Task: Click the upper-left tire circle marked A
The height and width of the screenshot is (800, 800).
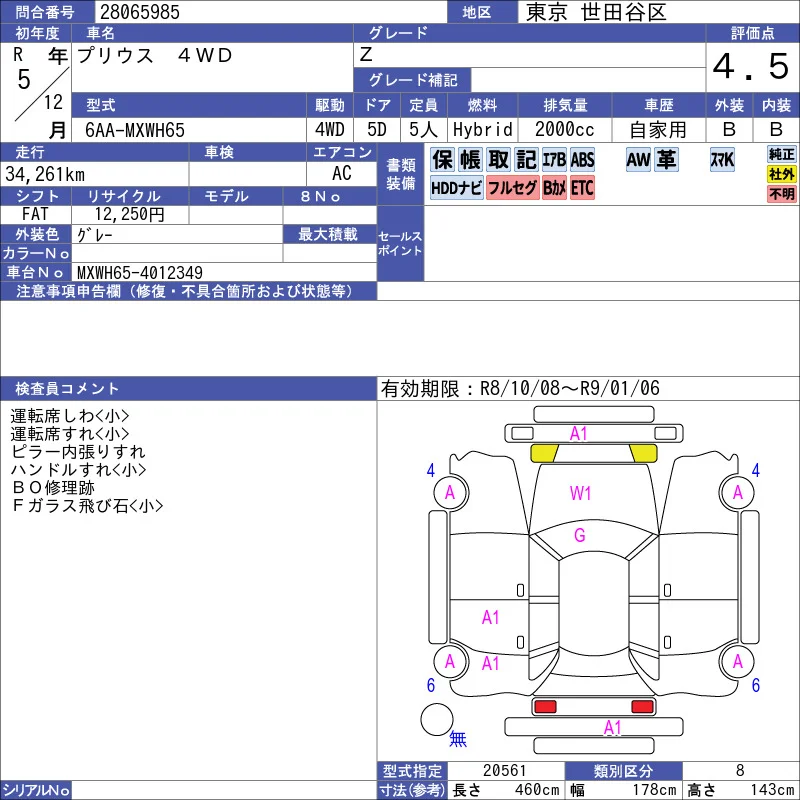Action: [x=451, y=492]
